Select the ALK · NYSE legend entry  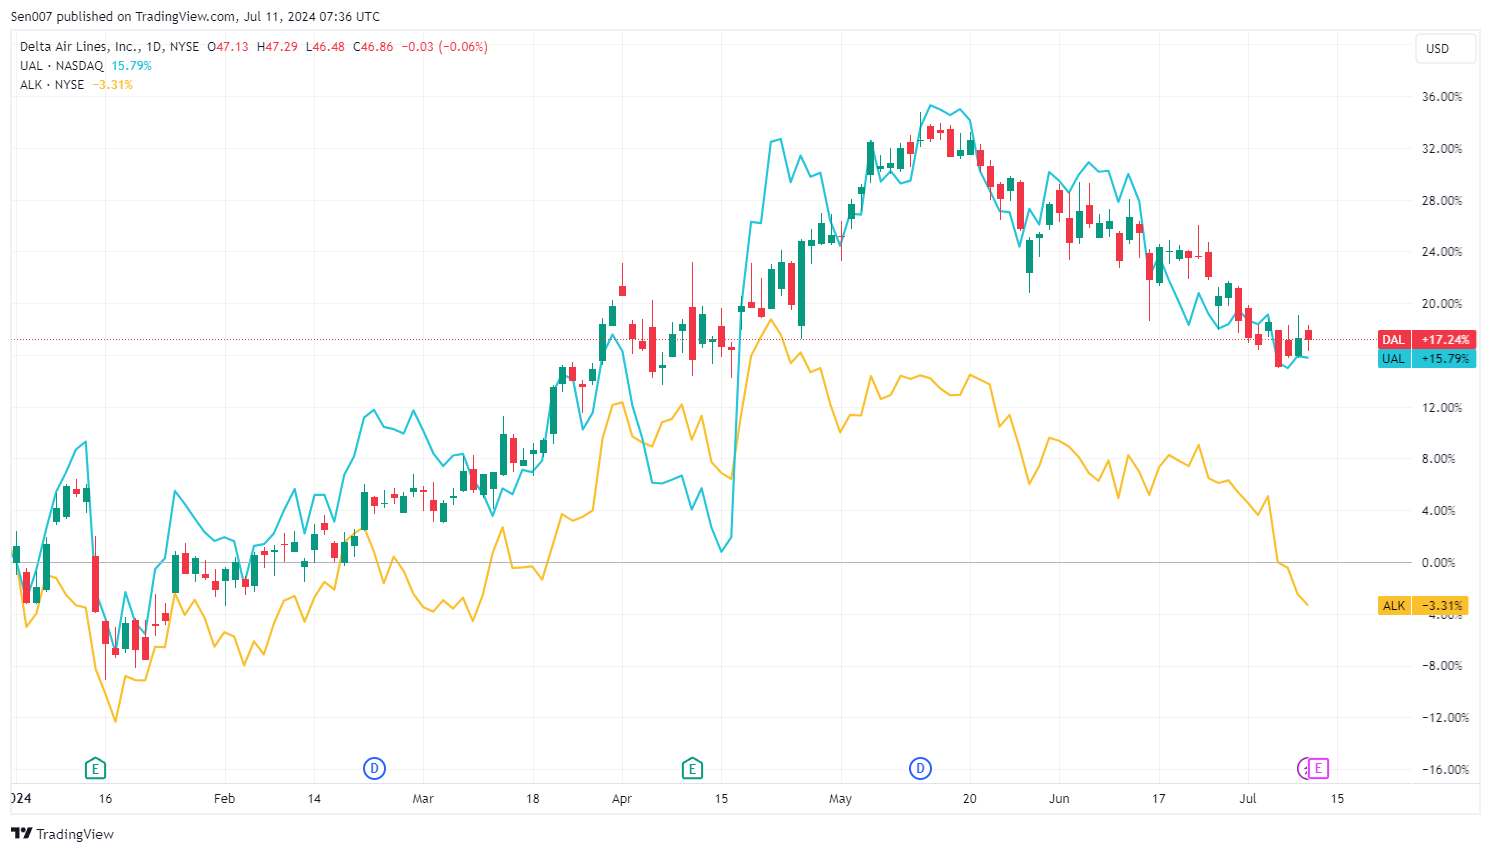[52, 85]
